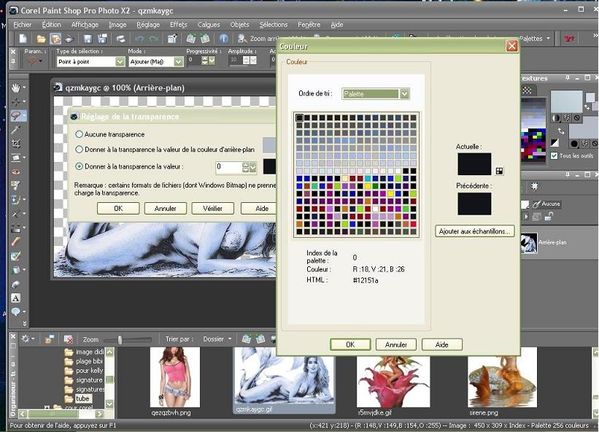This screenshot has width=599, height=432.
Task: Select the sirene.png thumbnail in Organizer
Action: [x=502, y=377]
